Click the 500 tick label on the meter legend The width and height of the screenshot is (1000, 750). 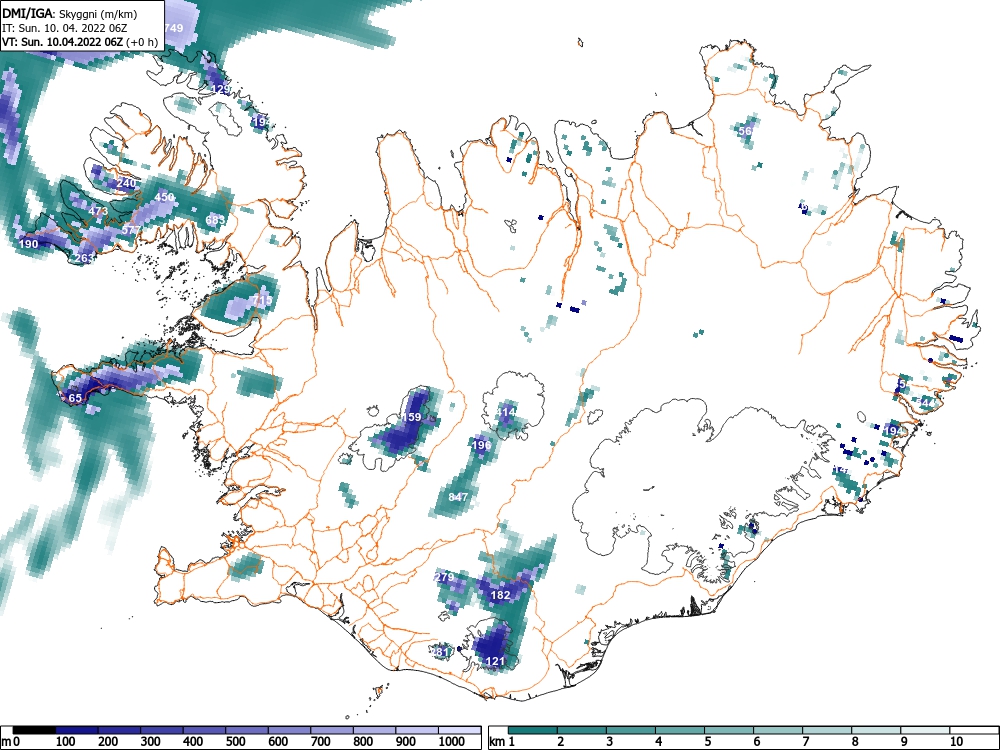point(236,742)
